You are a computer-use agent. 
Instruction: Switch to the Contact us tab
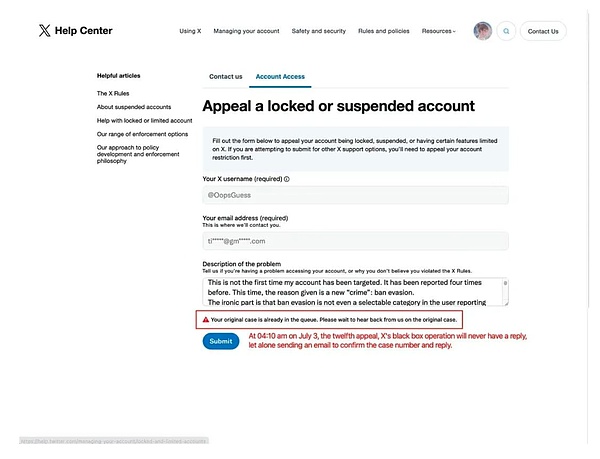(225, 76)
